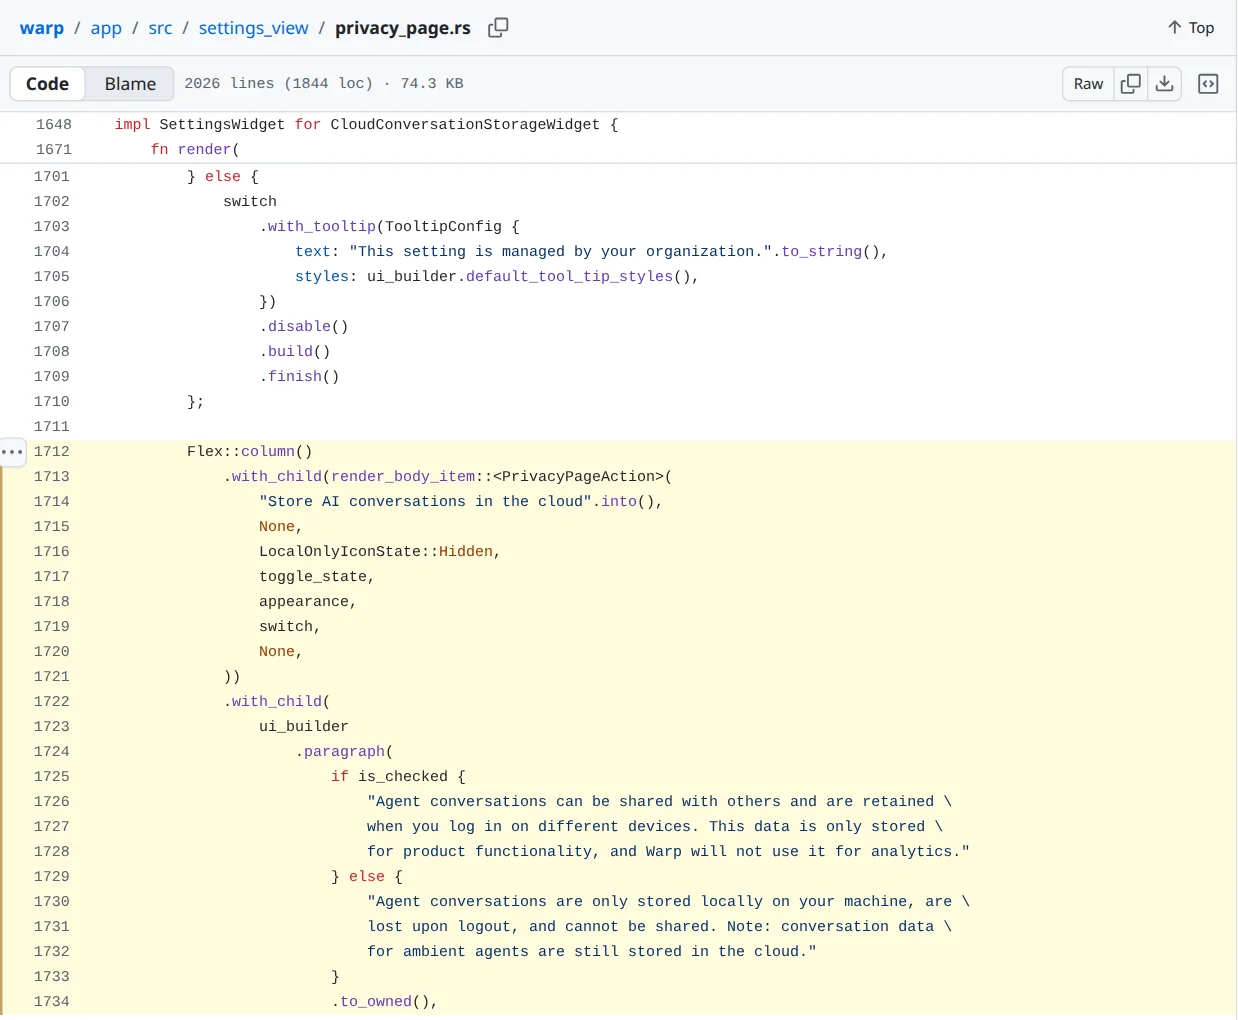The width and height of the screenshot is (1238, 1020).
Task: Open the app folder breadcrumb
Action: pos(106,28)
